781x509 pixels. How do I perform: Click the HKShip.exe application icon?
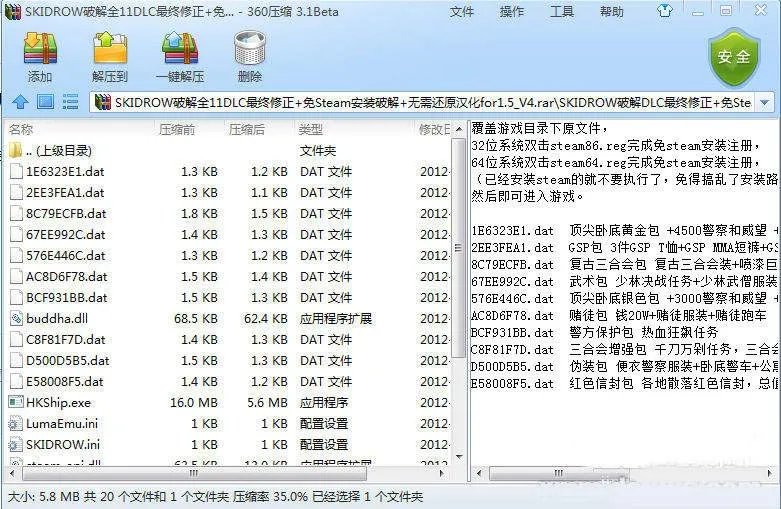[x=16, y=402]
